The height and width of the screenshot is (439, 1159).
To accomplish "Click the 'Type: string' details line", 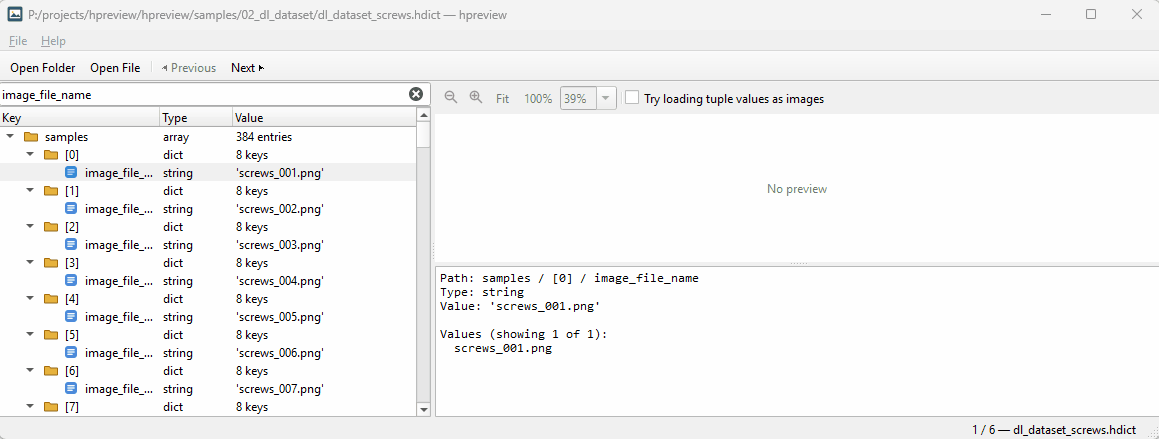I will click(482, 293).
